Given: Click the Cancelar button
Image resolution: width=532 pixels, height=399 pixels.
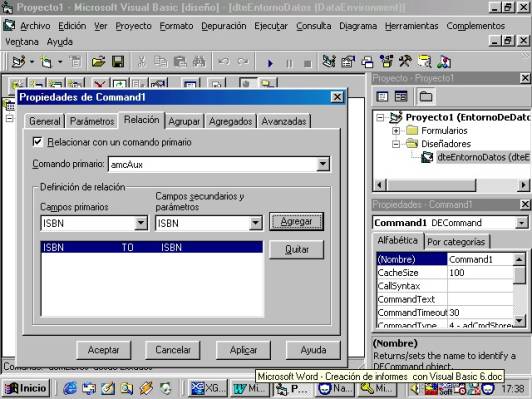Looking at the screenshot, I should point(173,350).
